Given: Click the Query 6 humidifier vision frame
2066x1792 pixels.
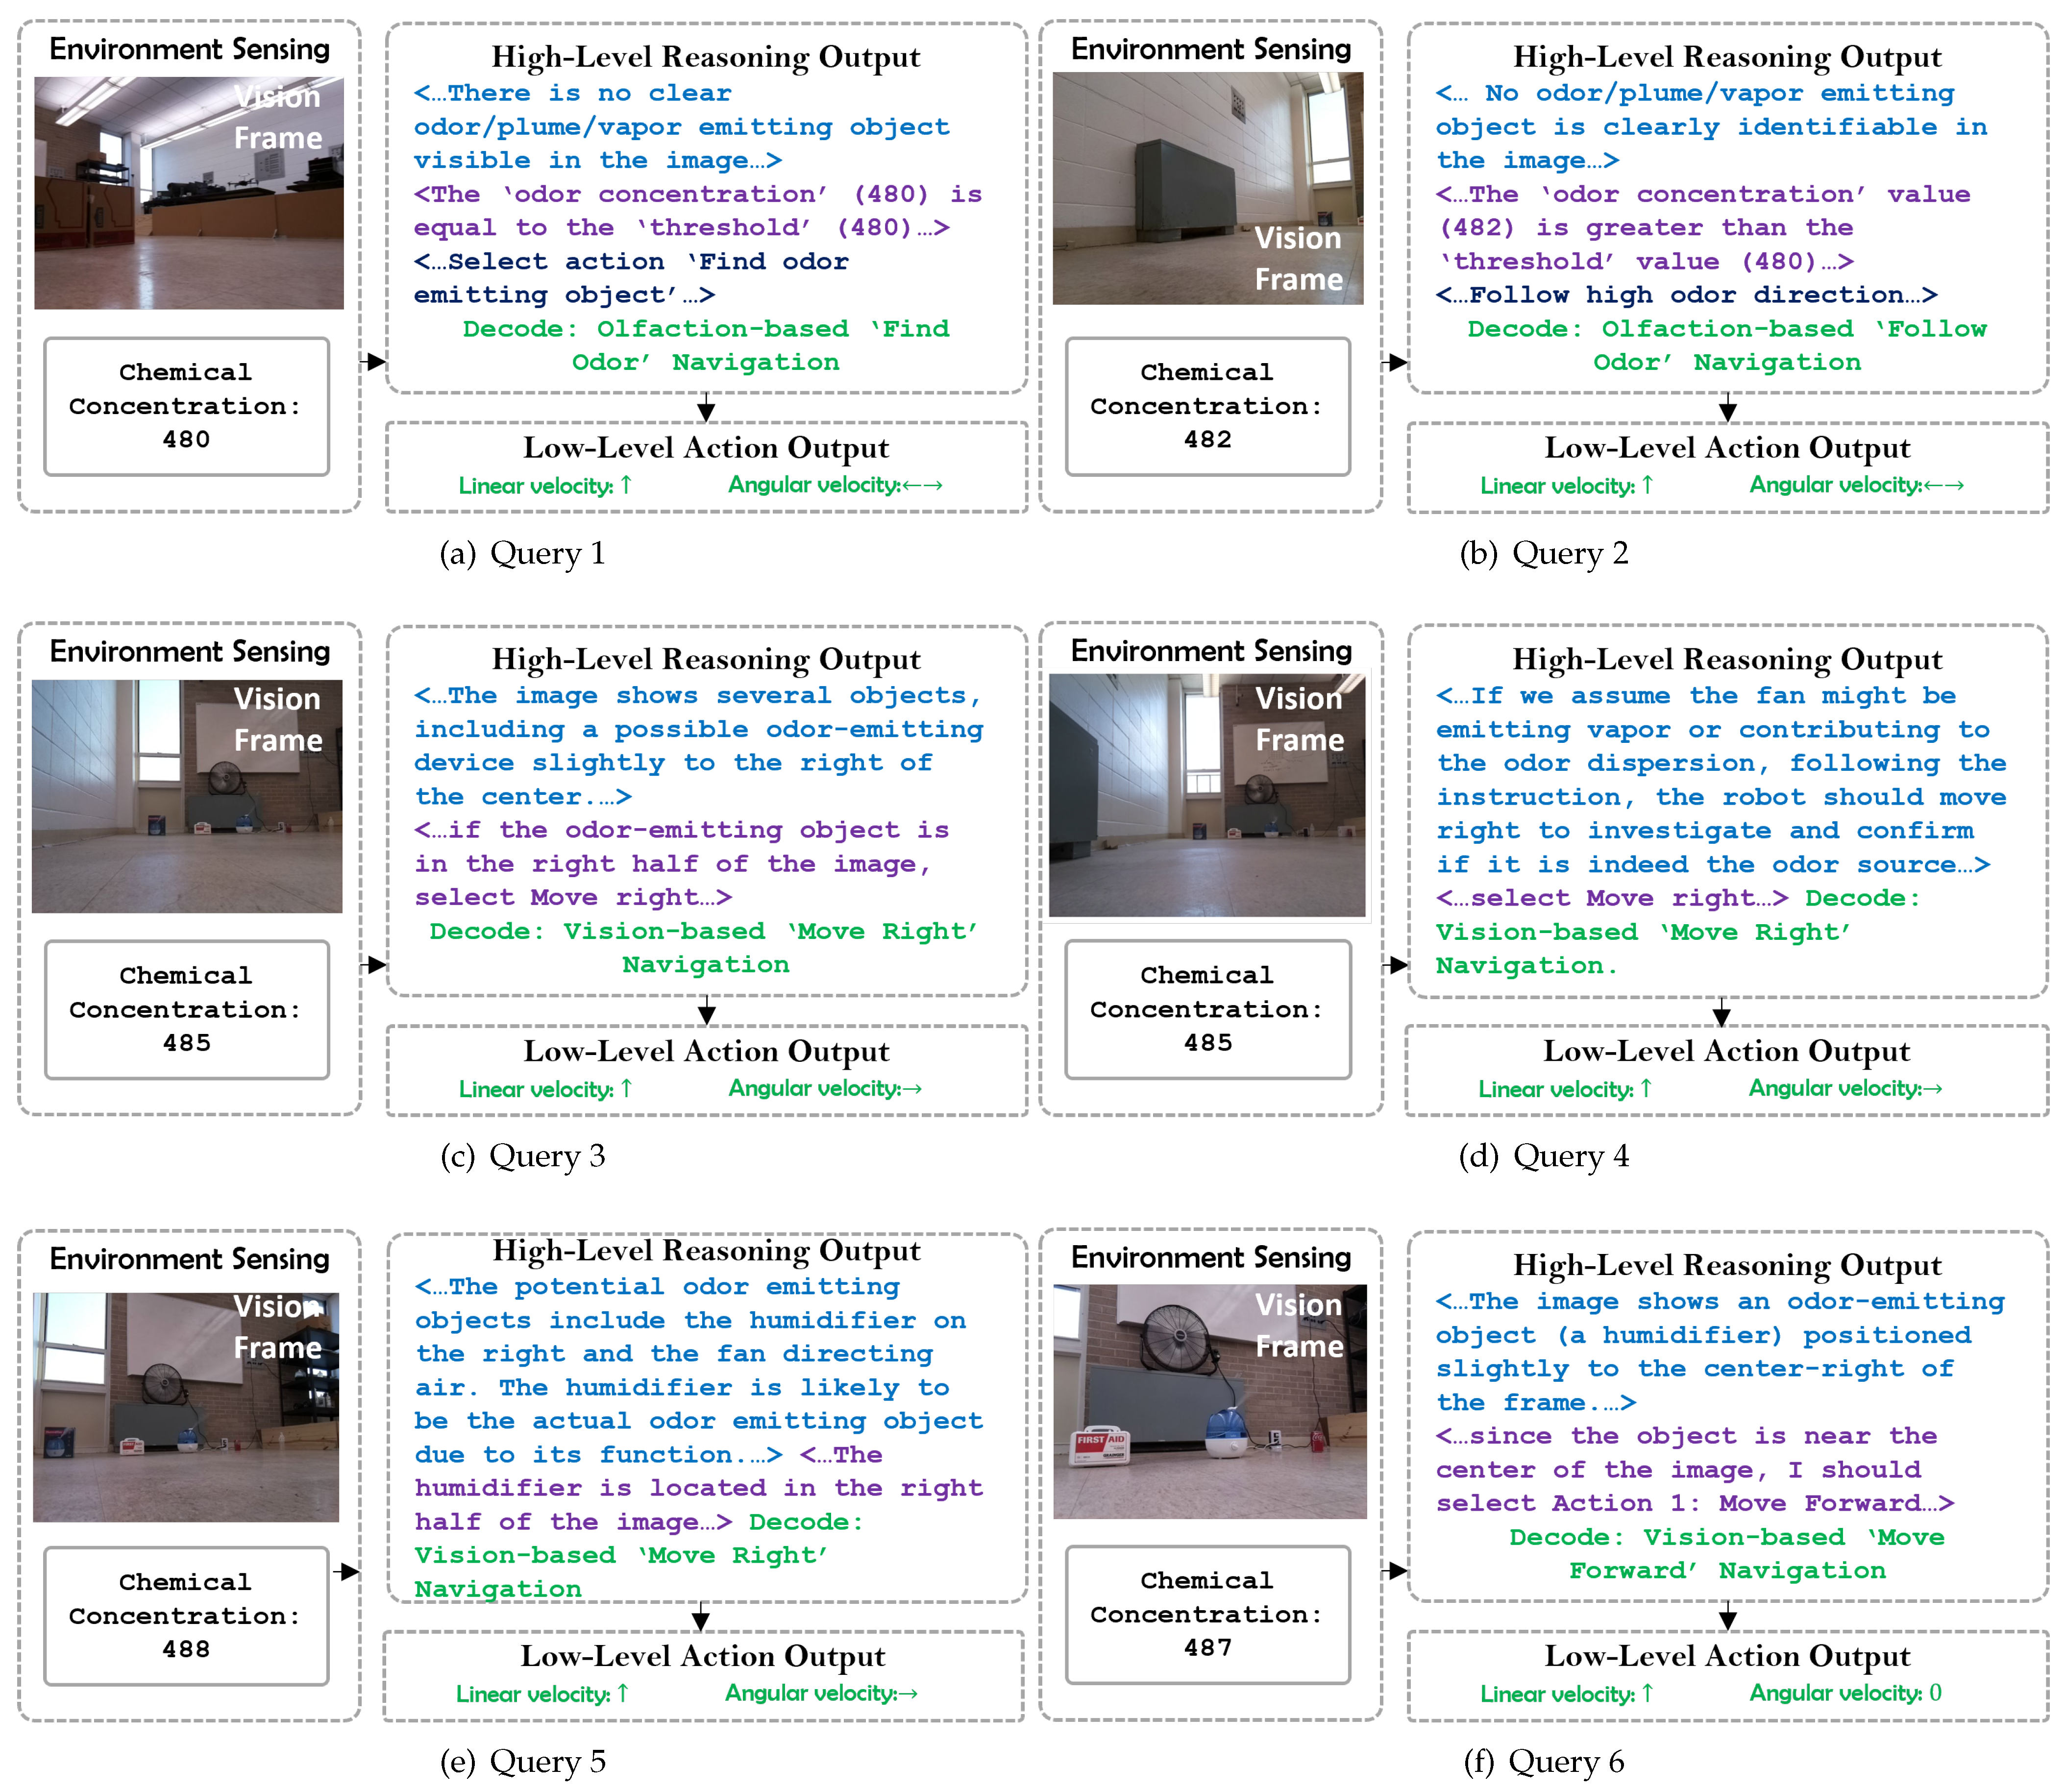Looking at the screenshot, I should point(1209,1401).
